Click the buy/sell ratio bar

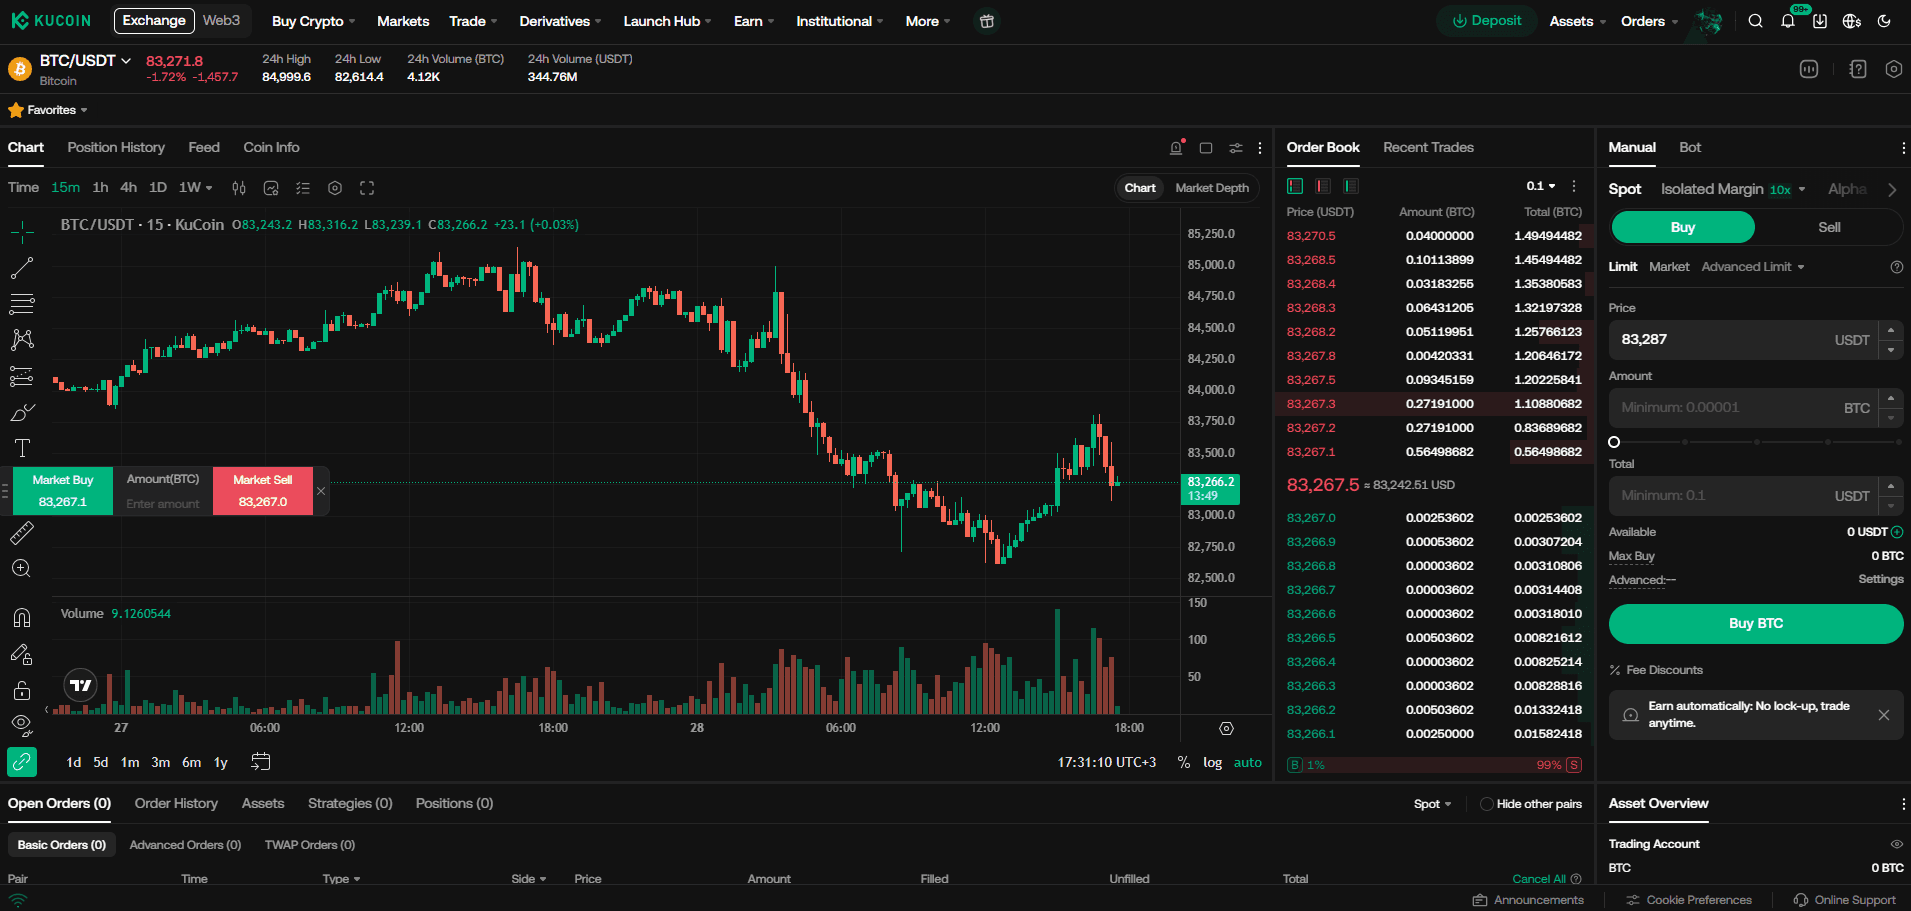1434,765
